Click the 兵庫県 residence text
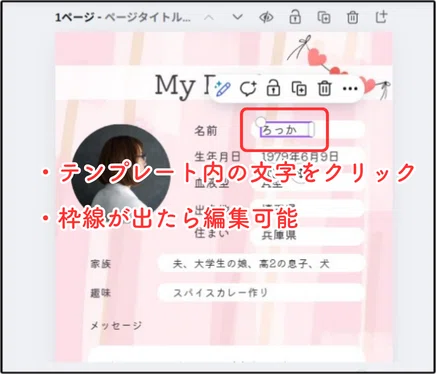The height and width of the screenshot is (375, 439). pyautogui.click(x=279, y=235)
